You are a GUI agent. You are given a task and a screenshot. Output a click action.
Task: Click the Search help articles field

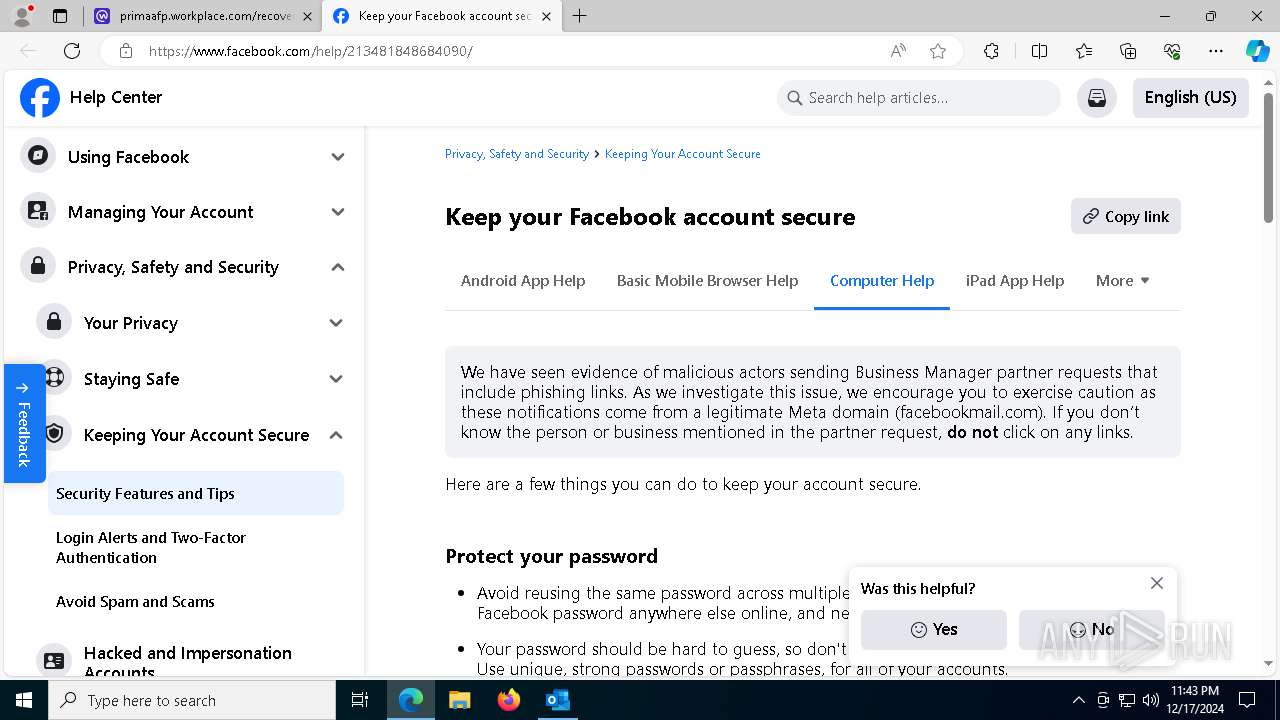coord(918,98)
